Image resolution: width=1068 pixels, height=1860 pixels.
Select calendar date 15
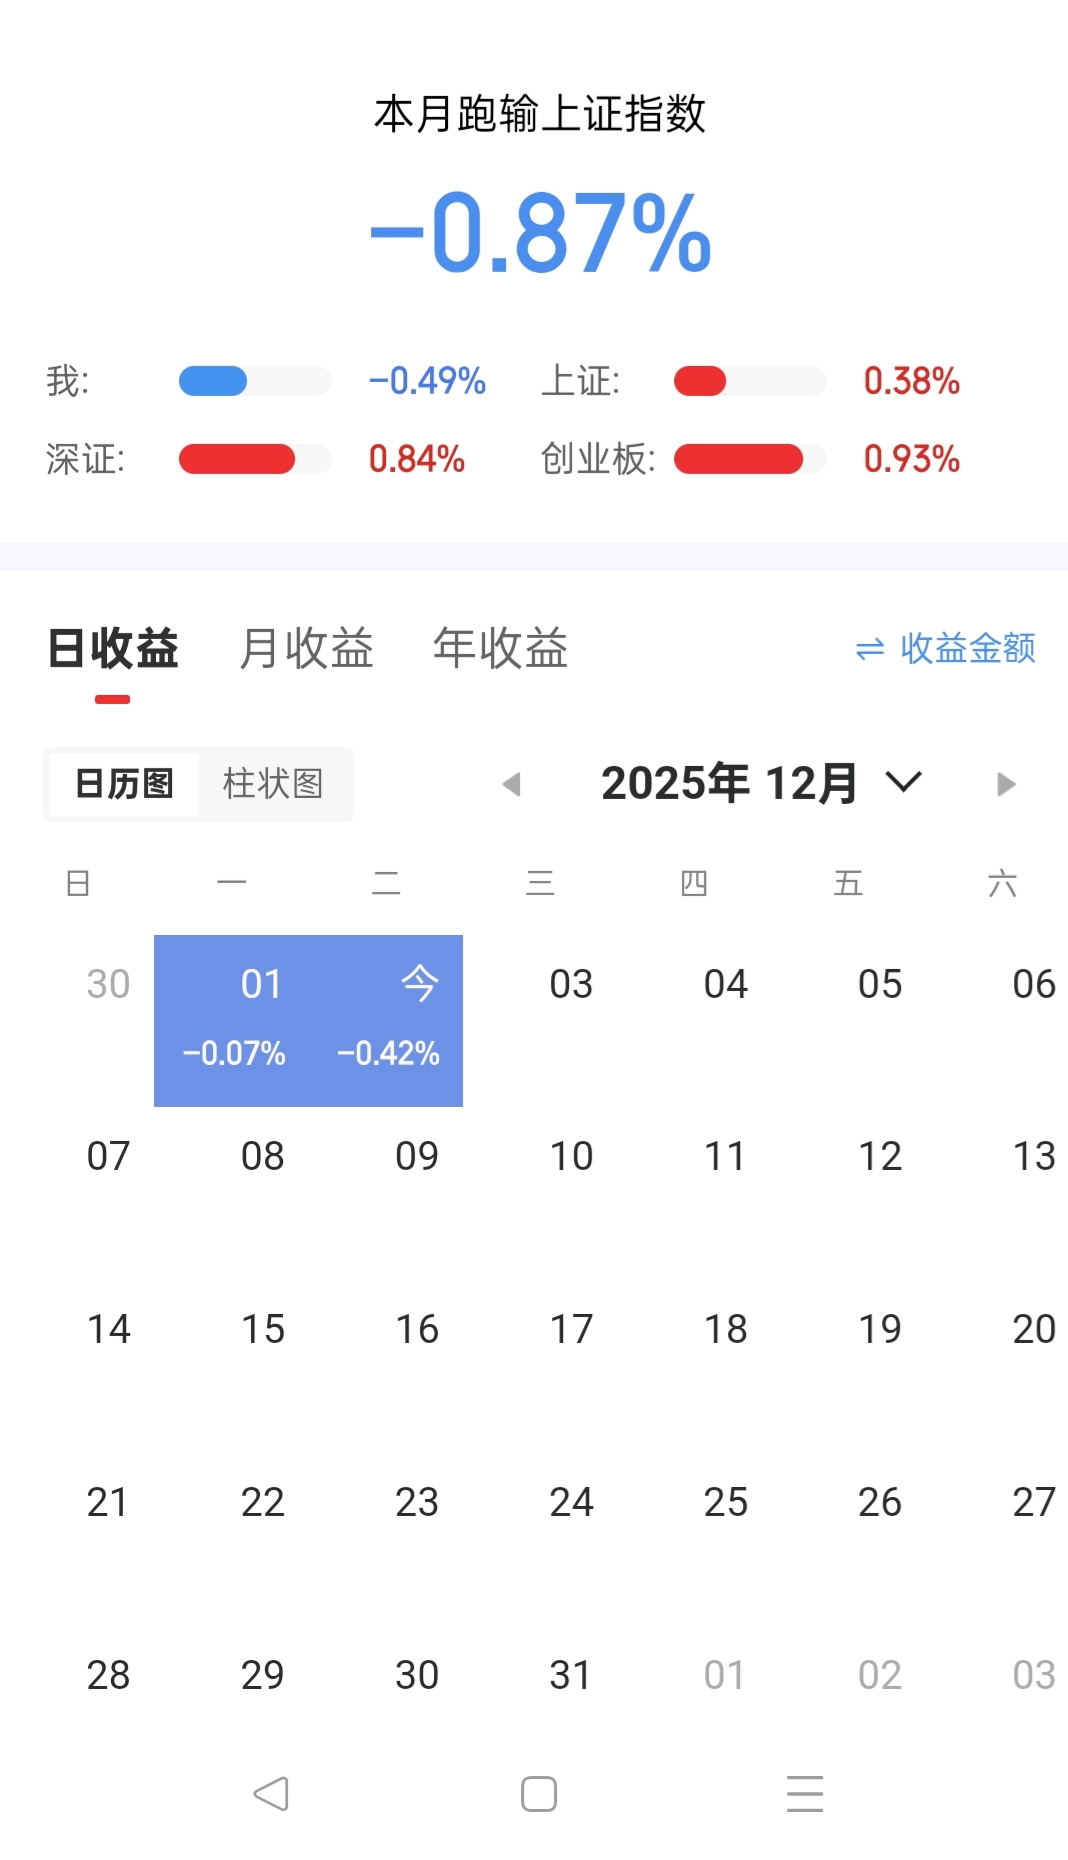(263, 1330)
